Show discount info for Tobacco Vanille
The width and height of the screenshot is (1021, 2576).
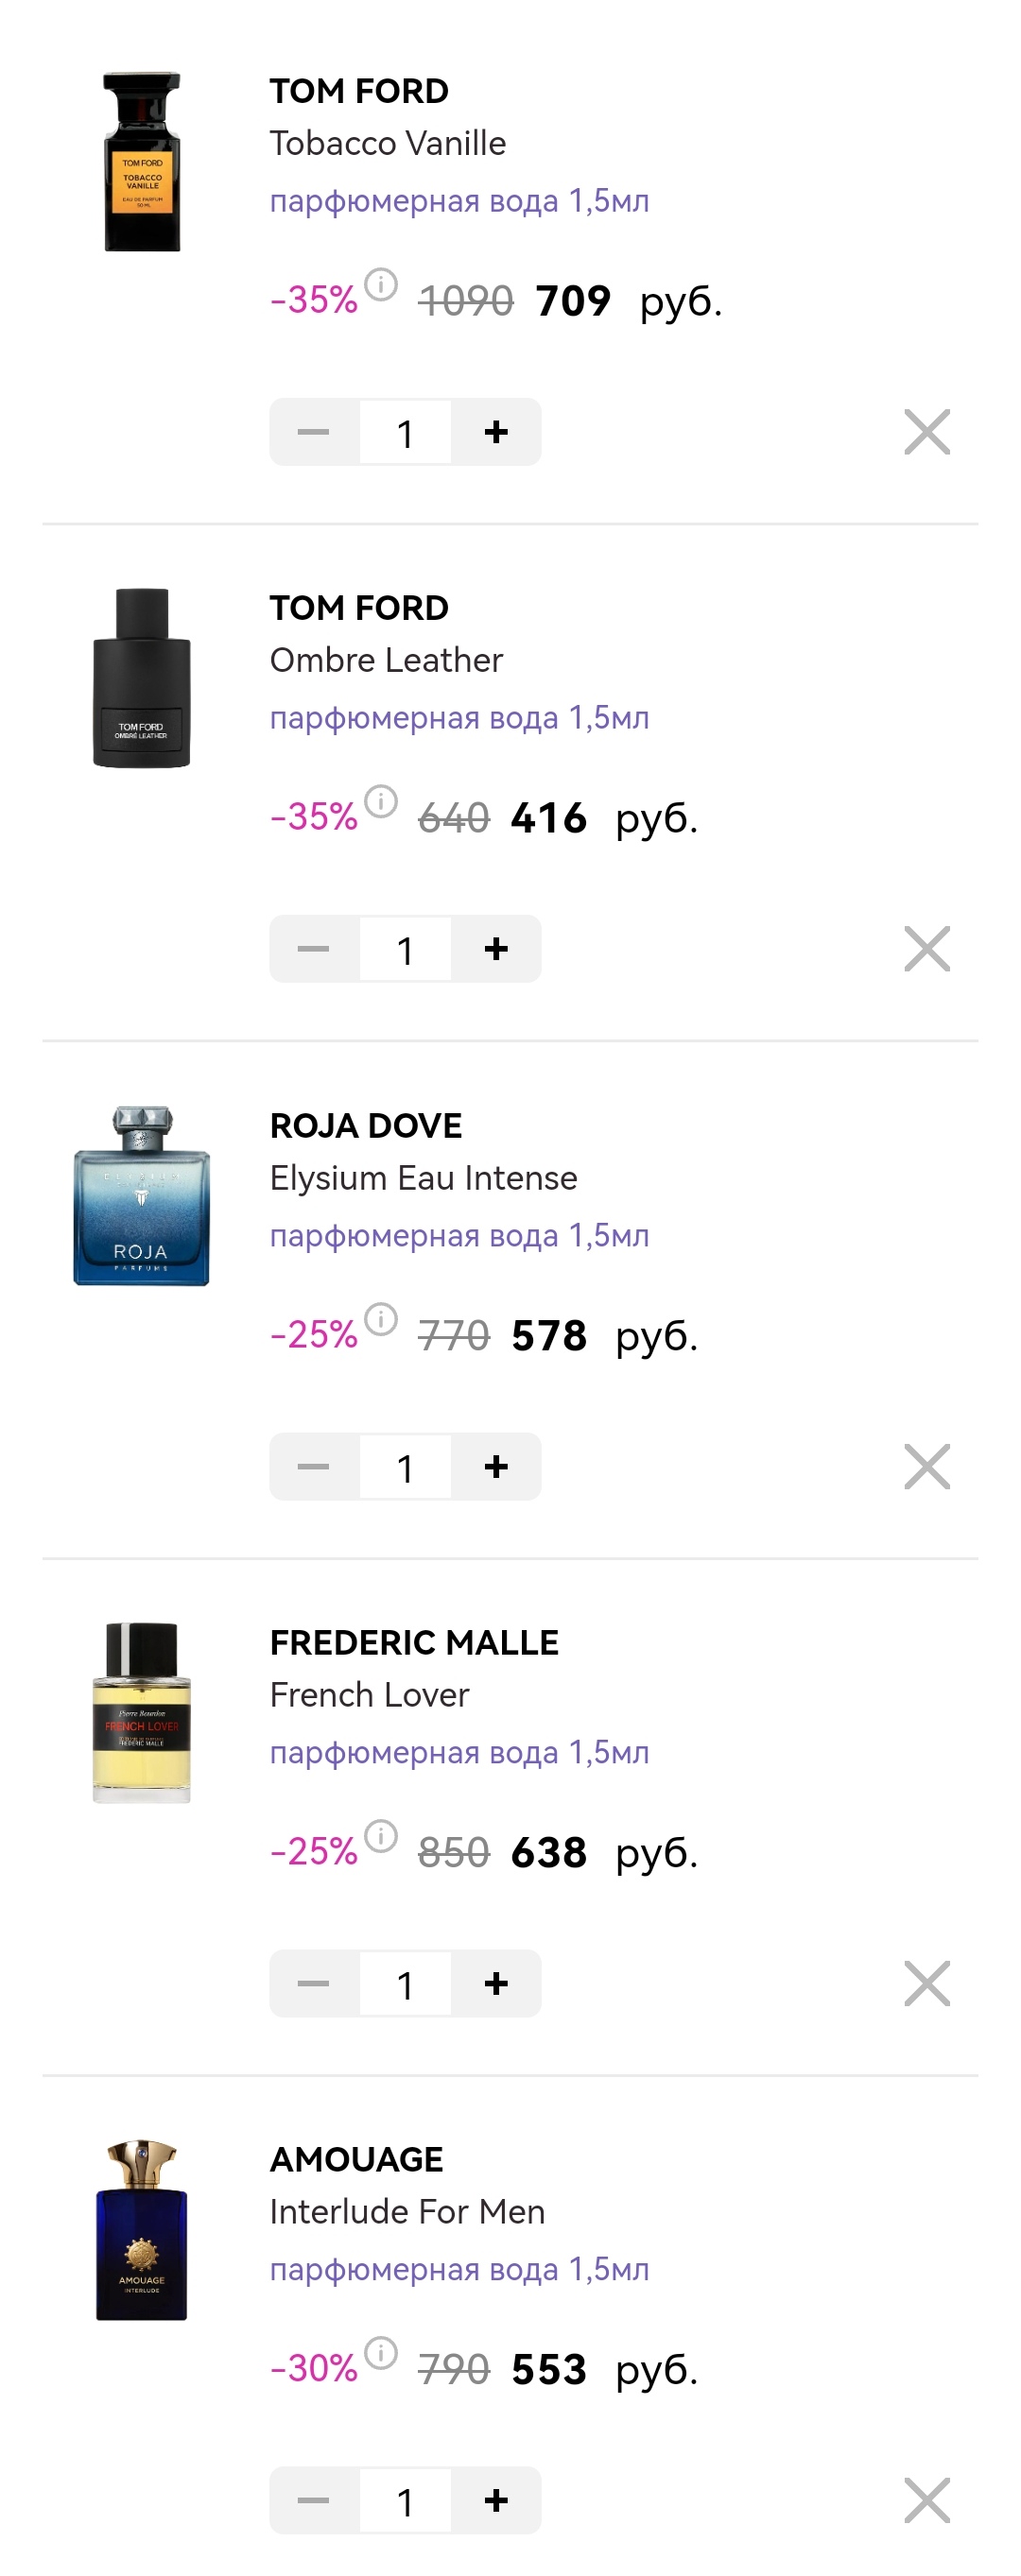[x=381, y=284]
